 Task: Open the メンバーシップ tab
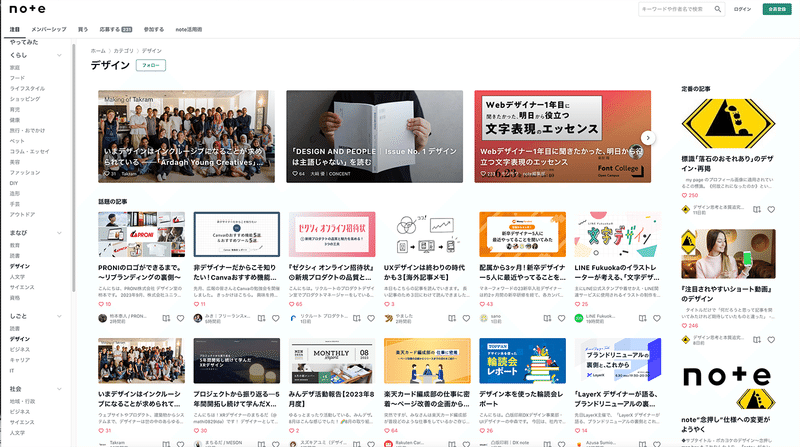coord(49,30)
